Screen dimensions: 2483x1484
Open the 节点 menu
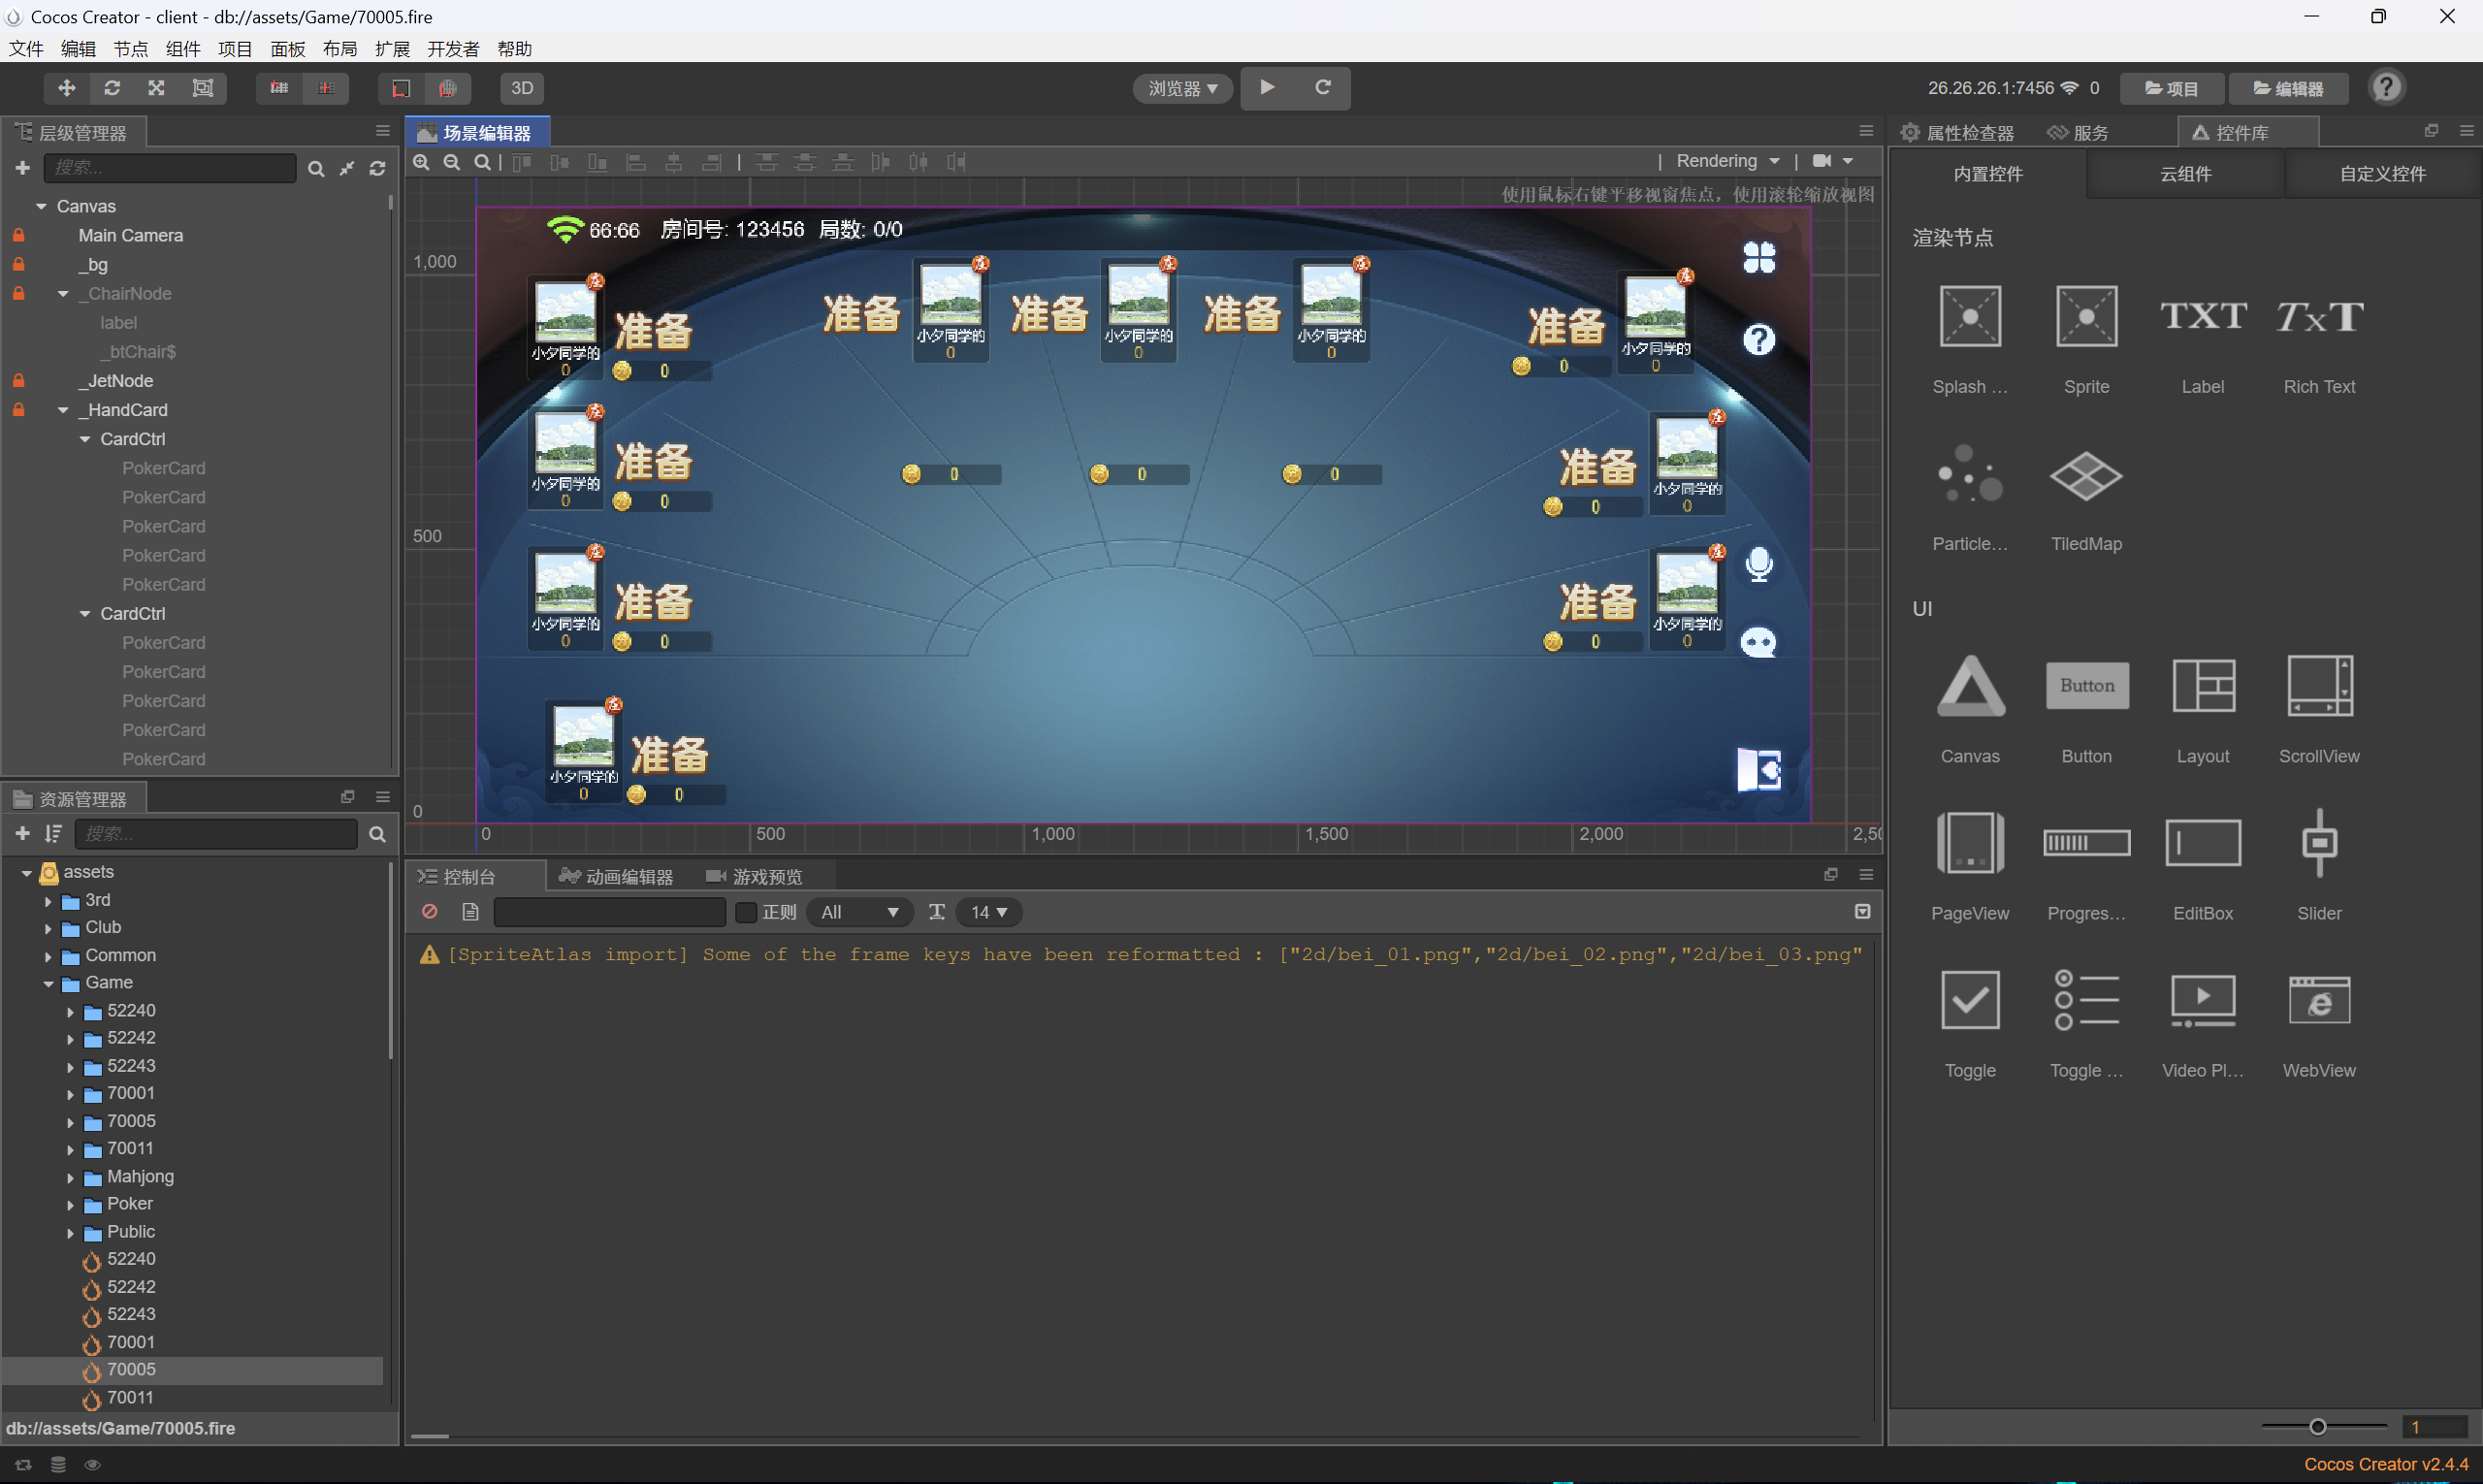(130, 49)
